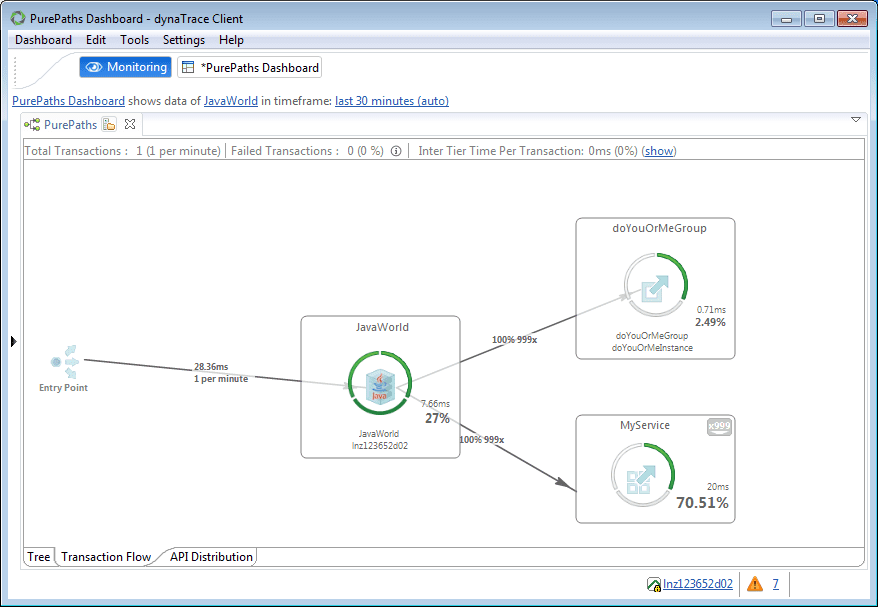Maximize the dynaTrace Client window

click(819, 19)
